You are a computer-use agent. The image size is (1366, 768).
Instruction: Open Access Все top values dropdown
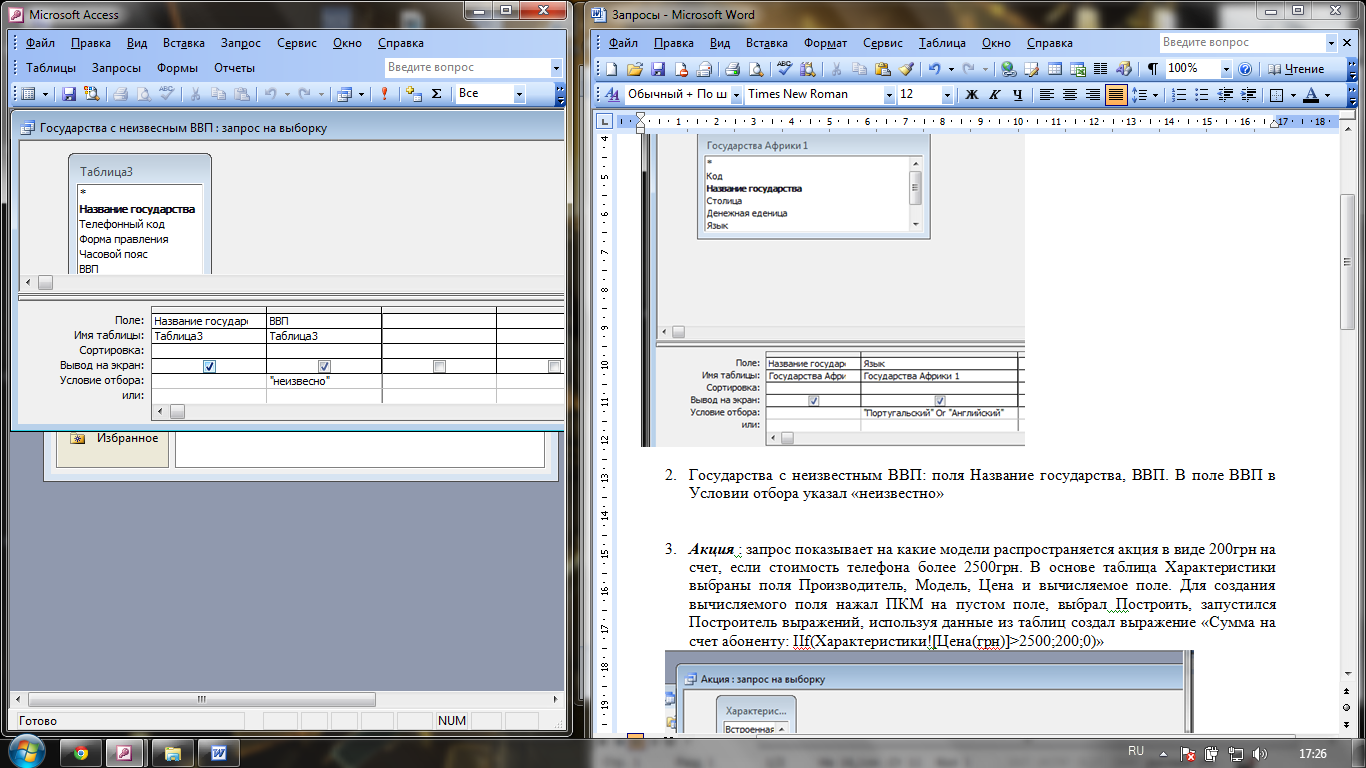(x=519, y=93)
